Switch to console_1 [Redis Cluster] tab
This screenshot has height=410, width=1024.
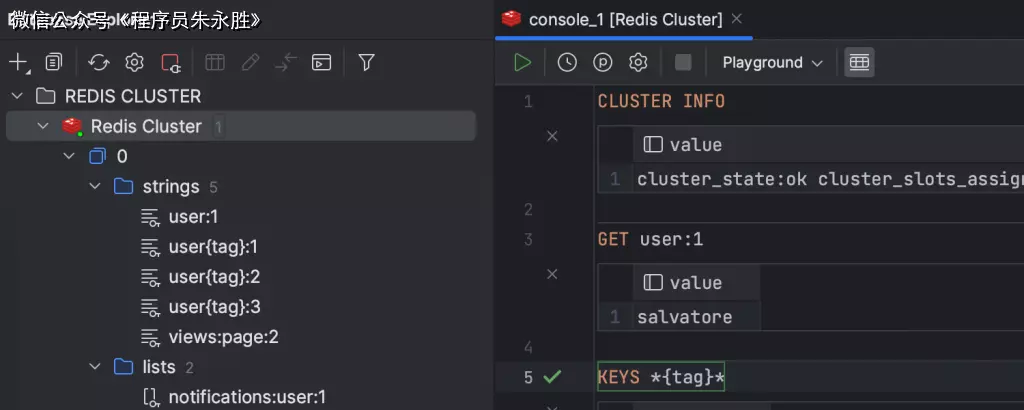tap(624, 19)
